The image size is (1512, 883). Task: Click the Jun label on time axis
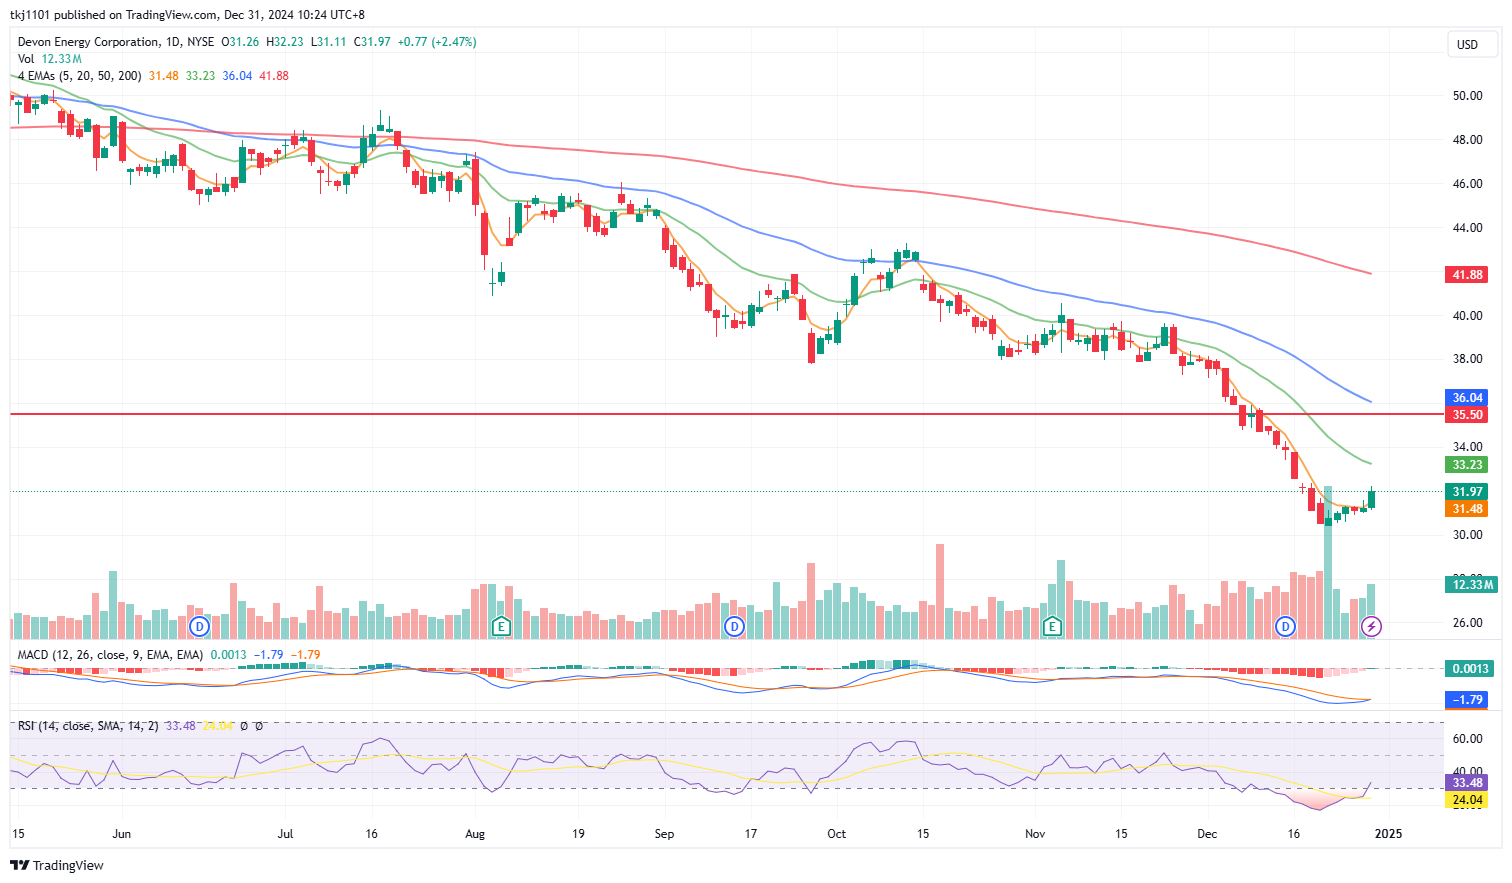(x=122, y=834)
